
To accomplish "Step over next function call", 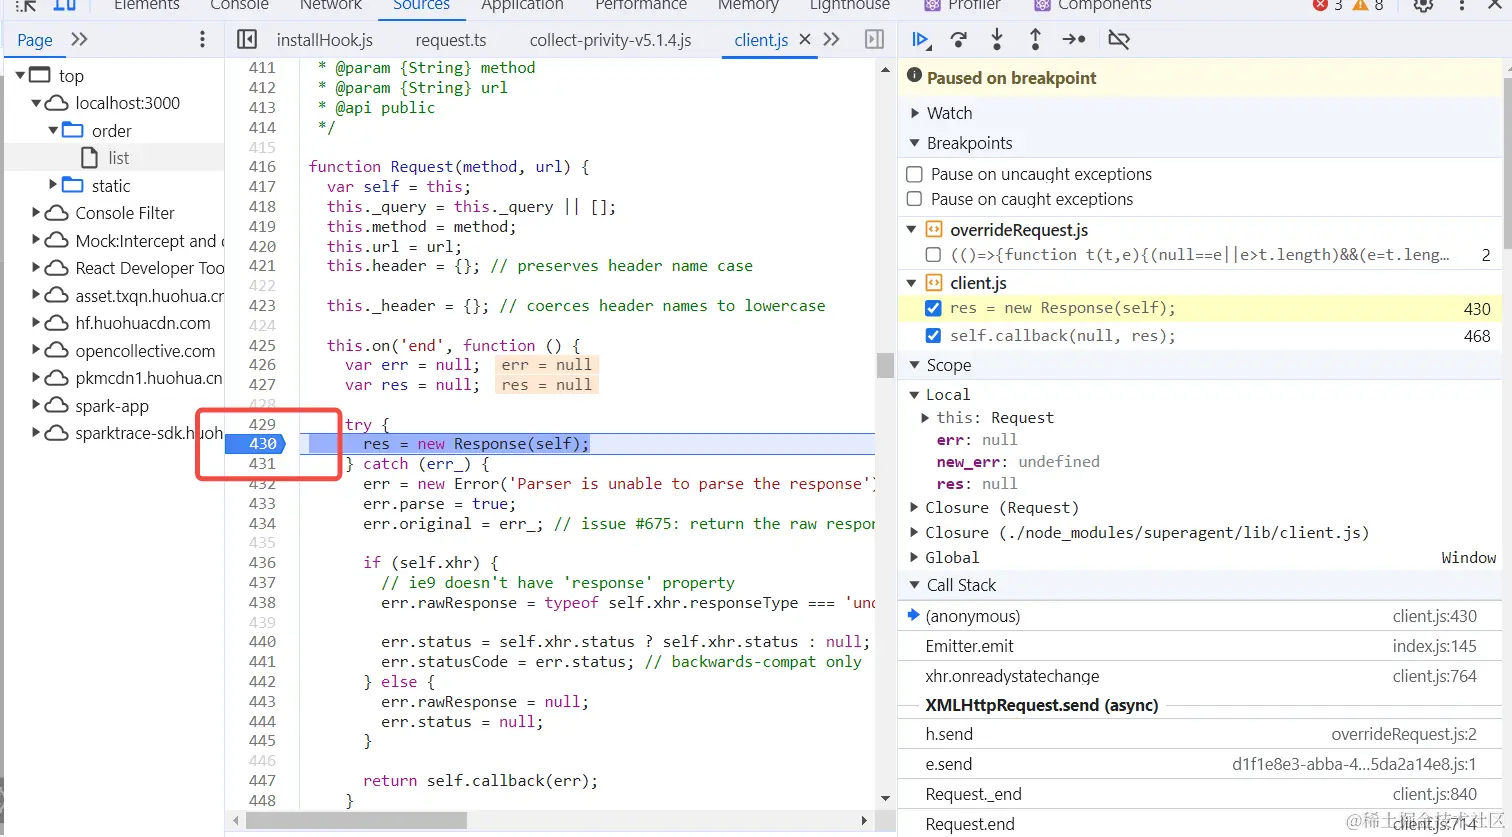I will point(959,40).
